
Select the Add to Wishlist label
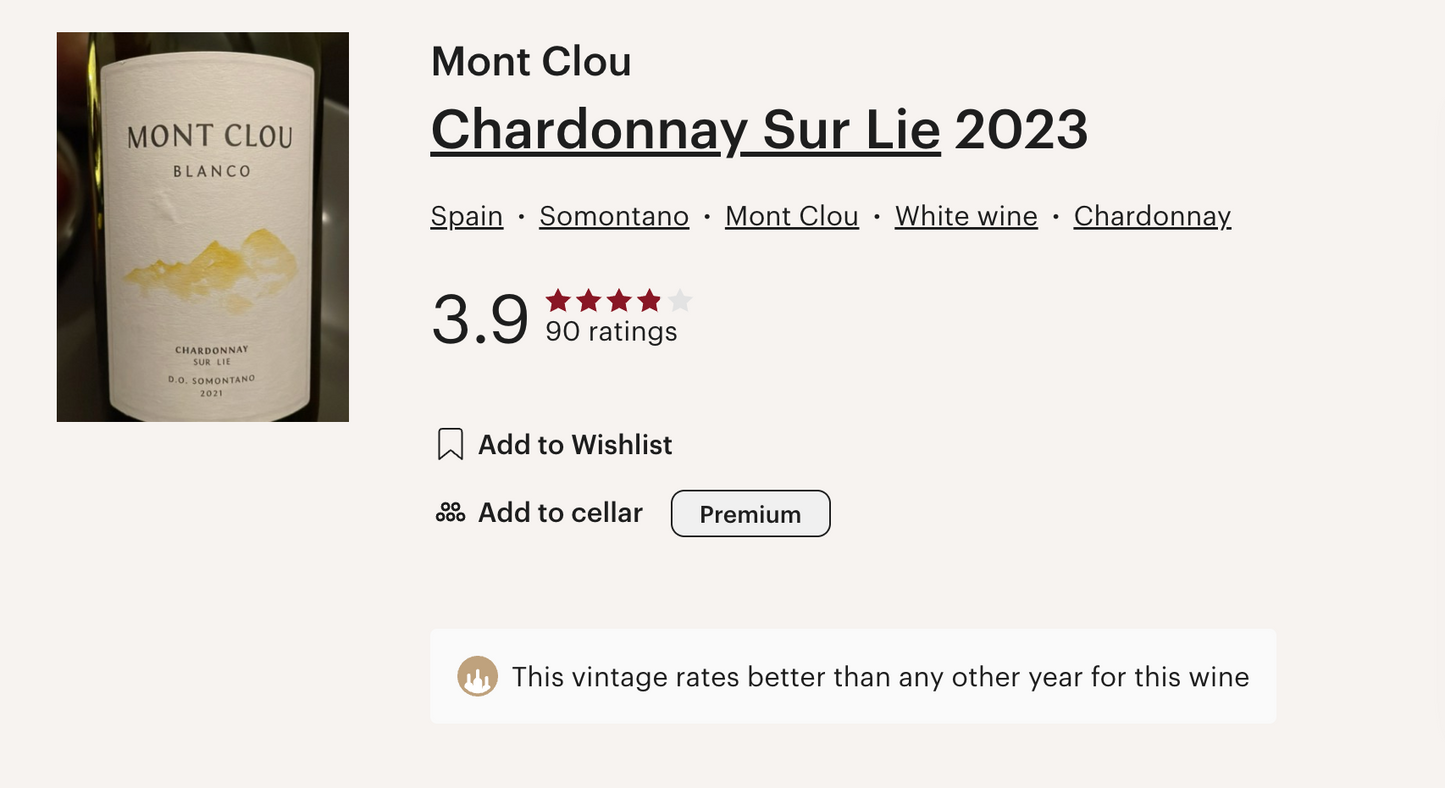(575, 444)
